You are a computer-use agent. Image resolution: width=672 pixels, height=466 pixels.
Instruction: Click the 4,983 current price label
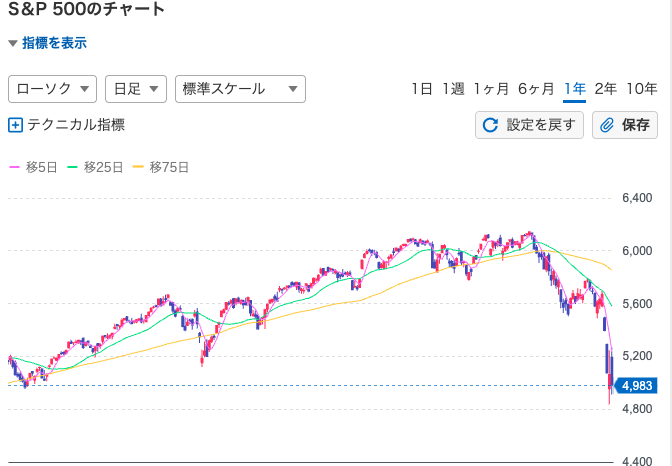point(637,386)
